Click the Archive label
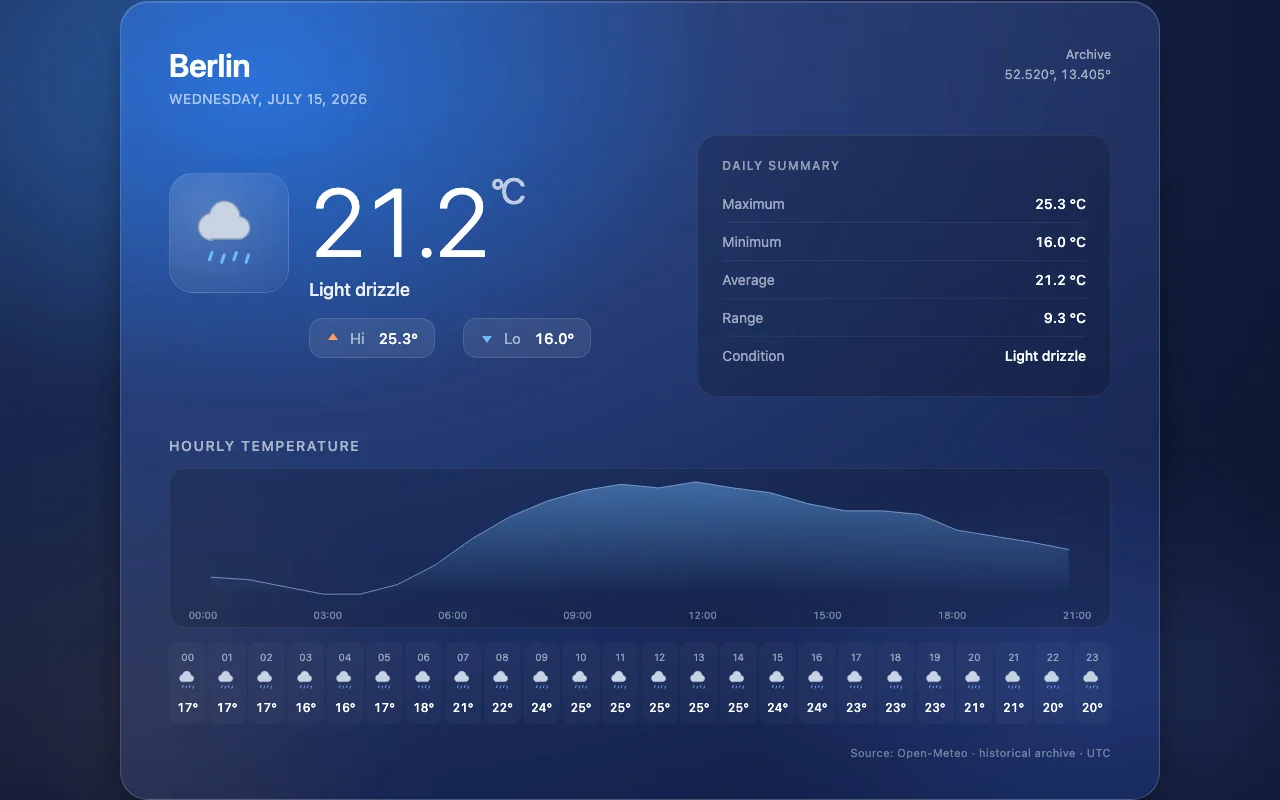The image size is (1280, 800). [1088, 55]
